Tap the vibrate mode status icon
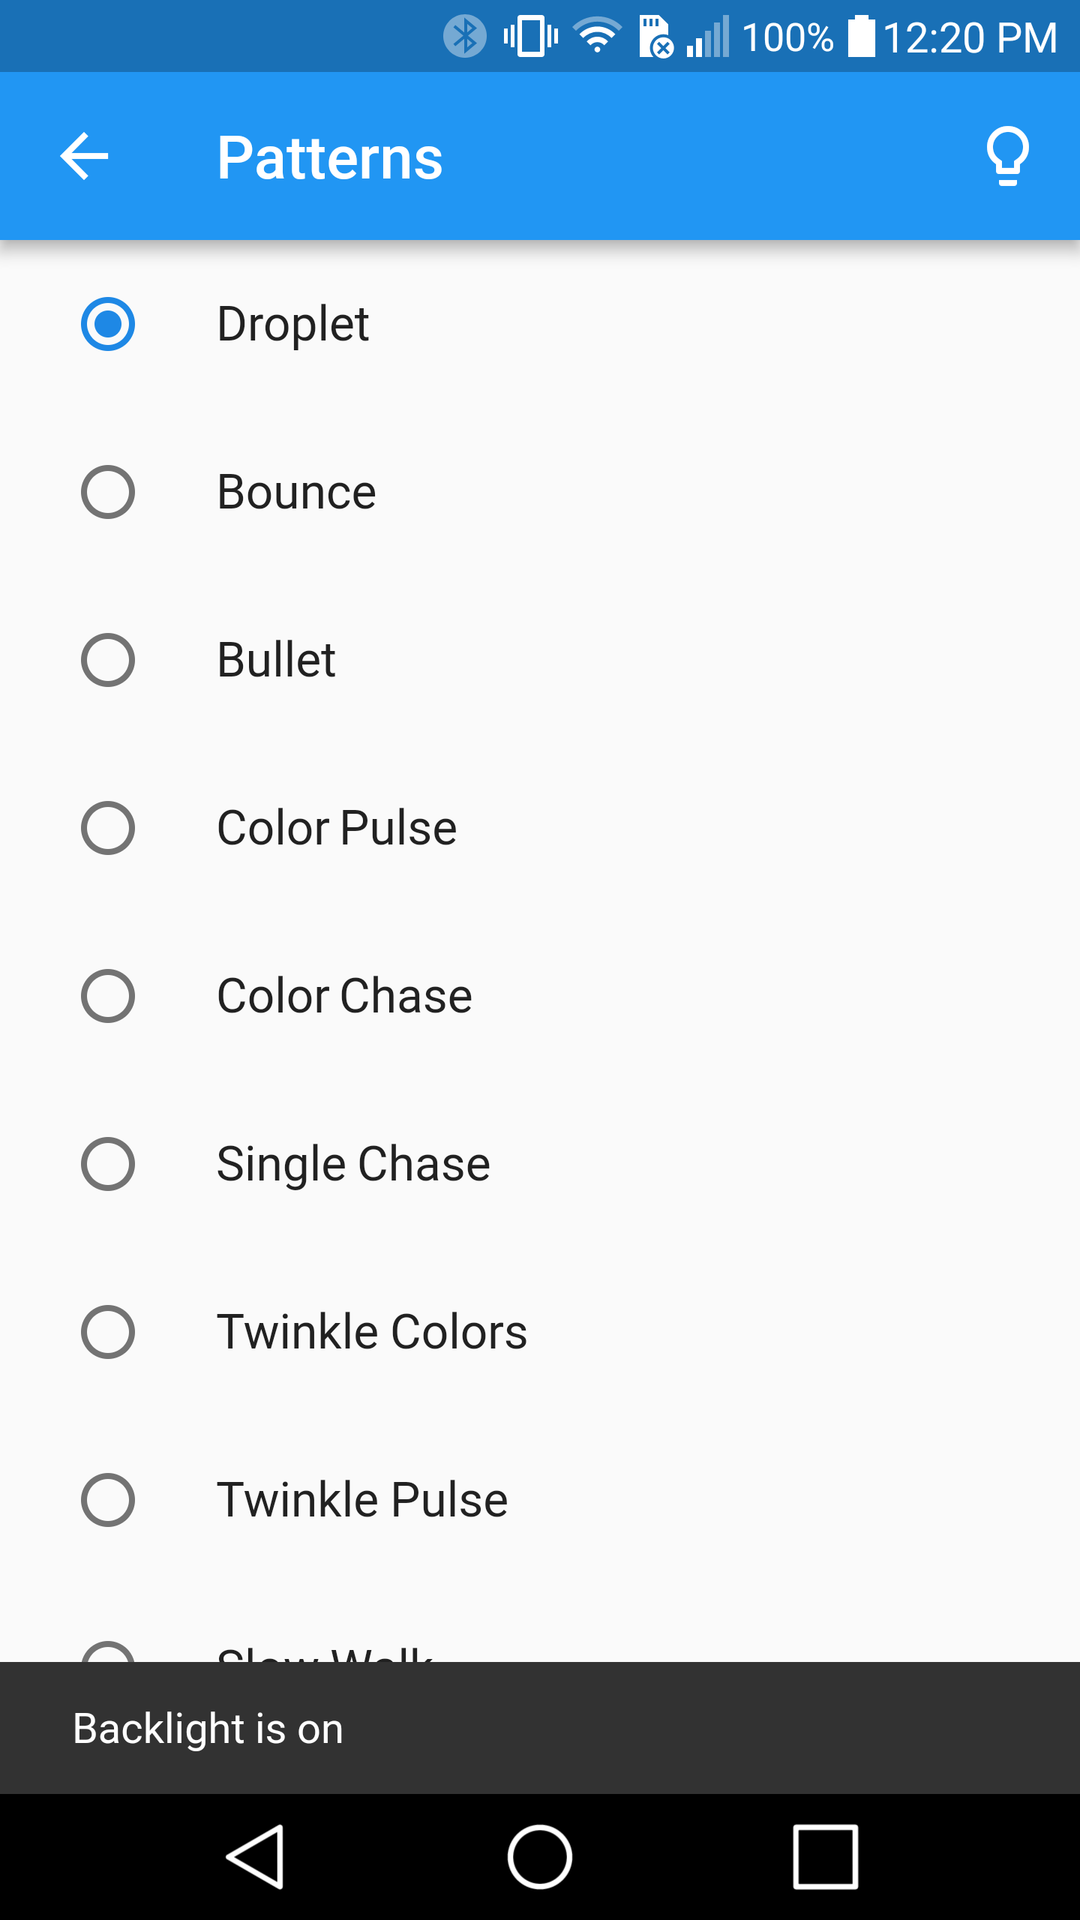Screen dimensions: 1080x1920 click(x=531, y=37)
